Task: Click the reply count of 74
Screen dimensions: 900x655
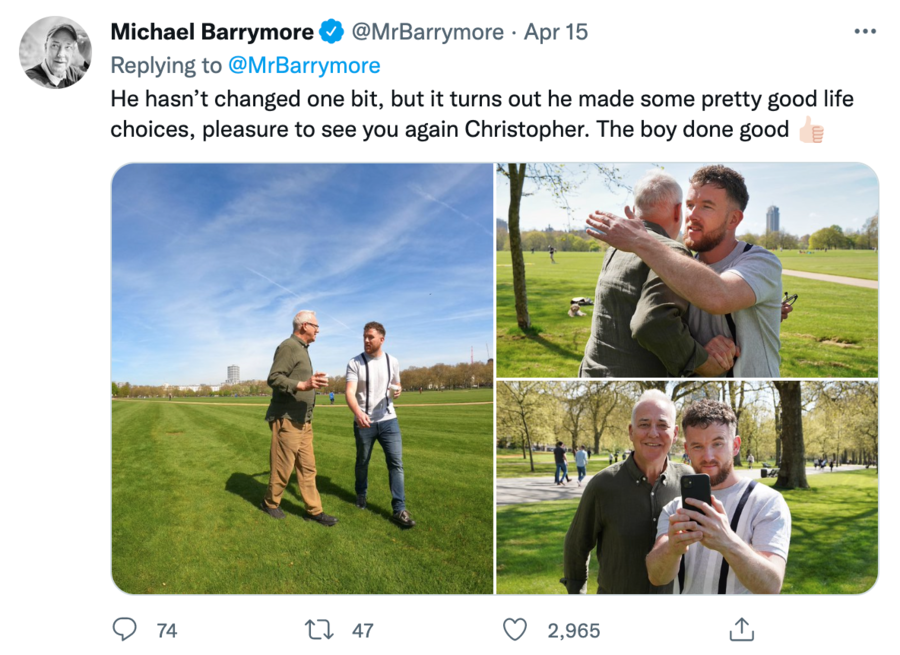Action: tap(167, 630)
